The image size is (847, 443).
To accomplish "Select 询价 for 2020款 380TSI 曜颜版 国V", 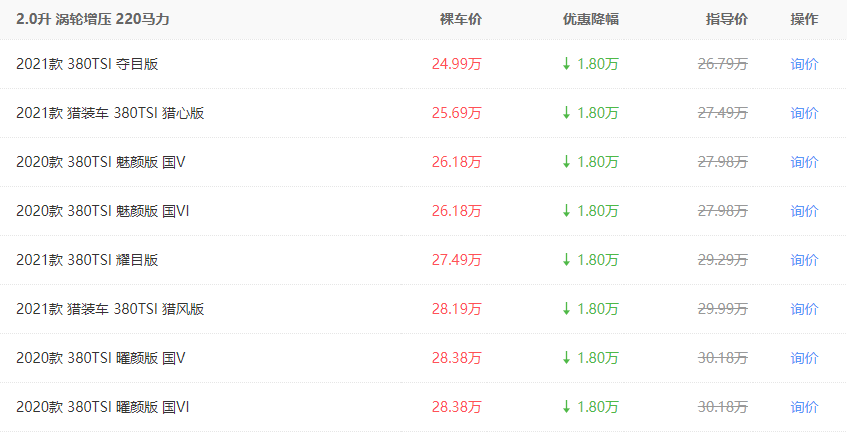I will click(804, 358).
